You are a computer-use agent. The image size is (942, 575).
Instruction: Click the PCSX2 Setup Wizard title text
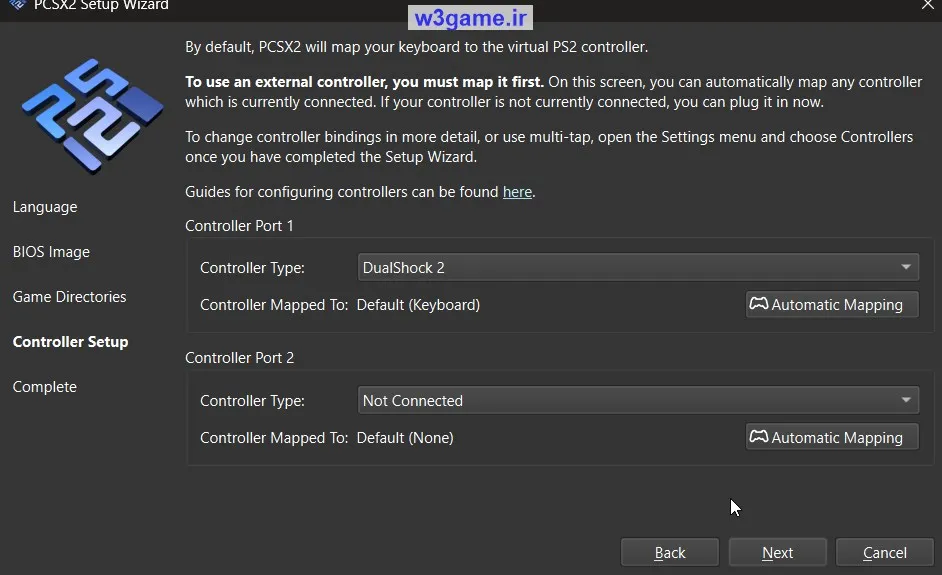coord(101,5)
